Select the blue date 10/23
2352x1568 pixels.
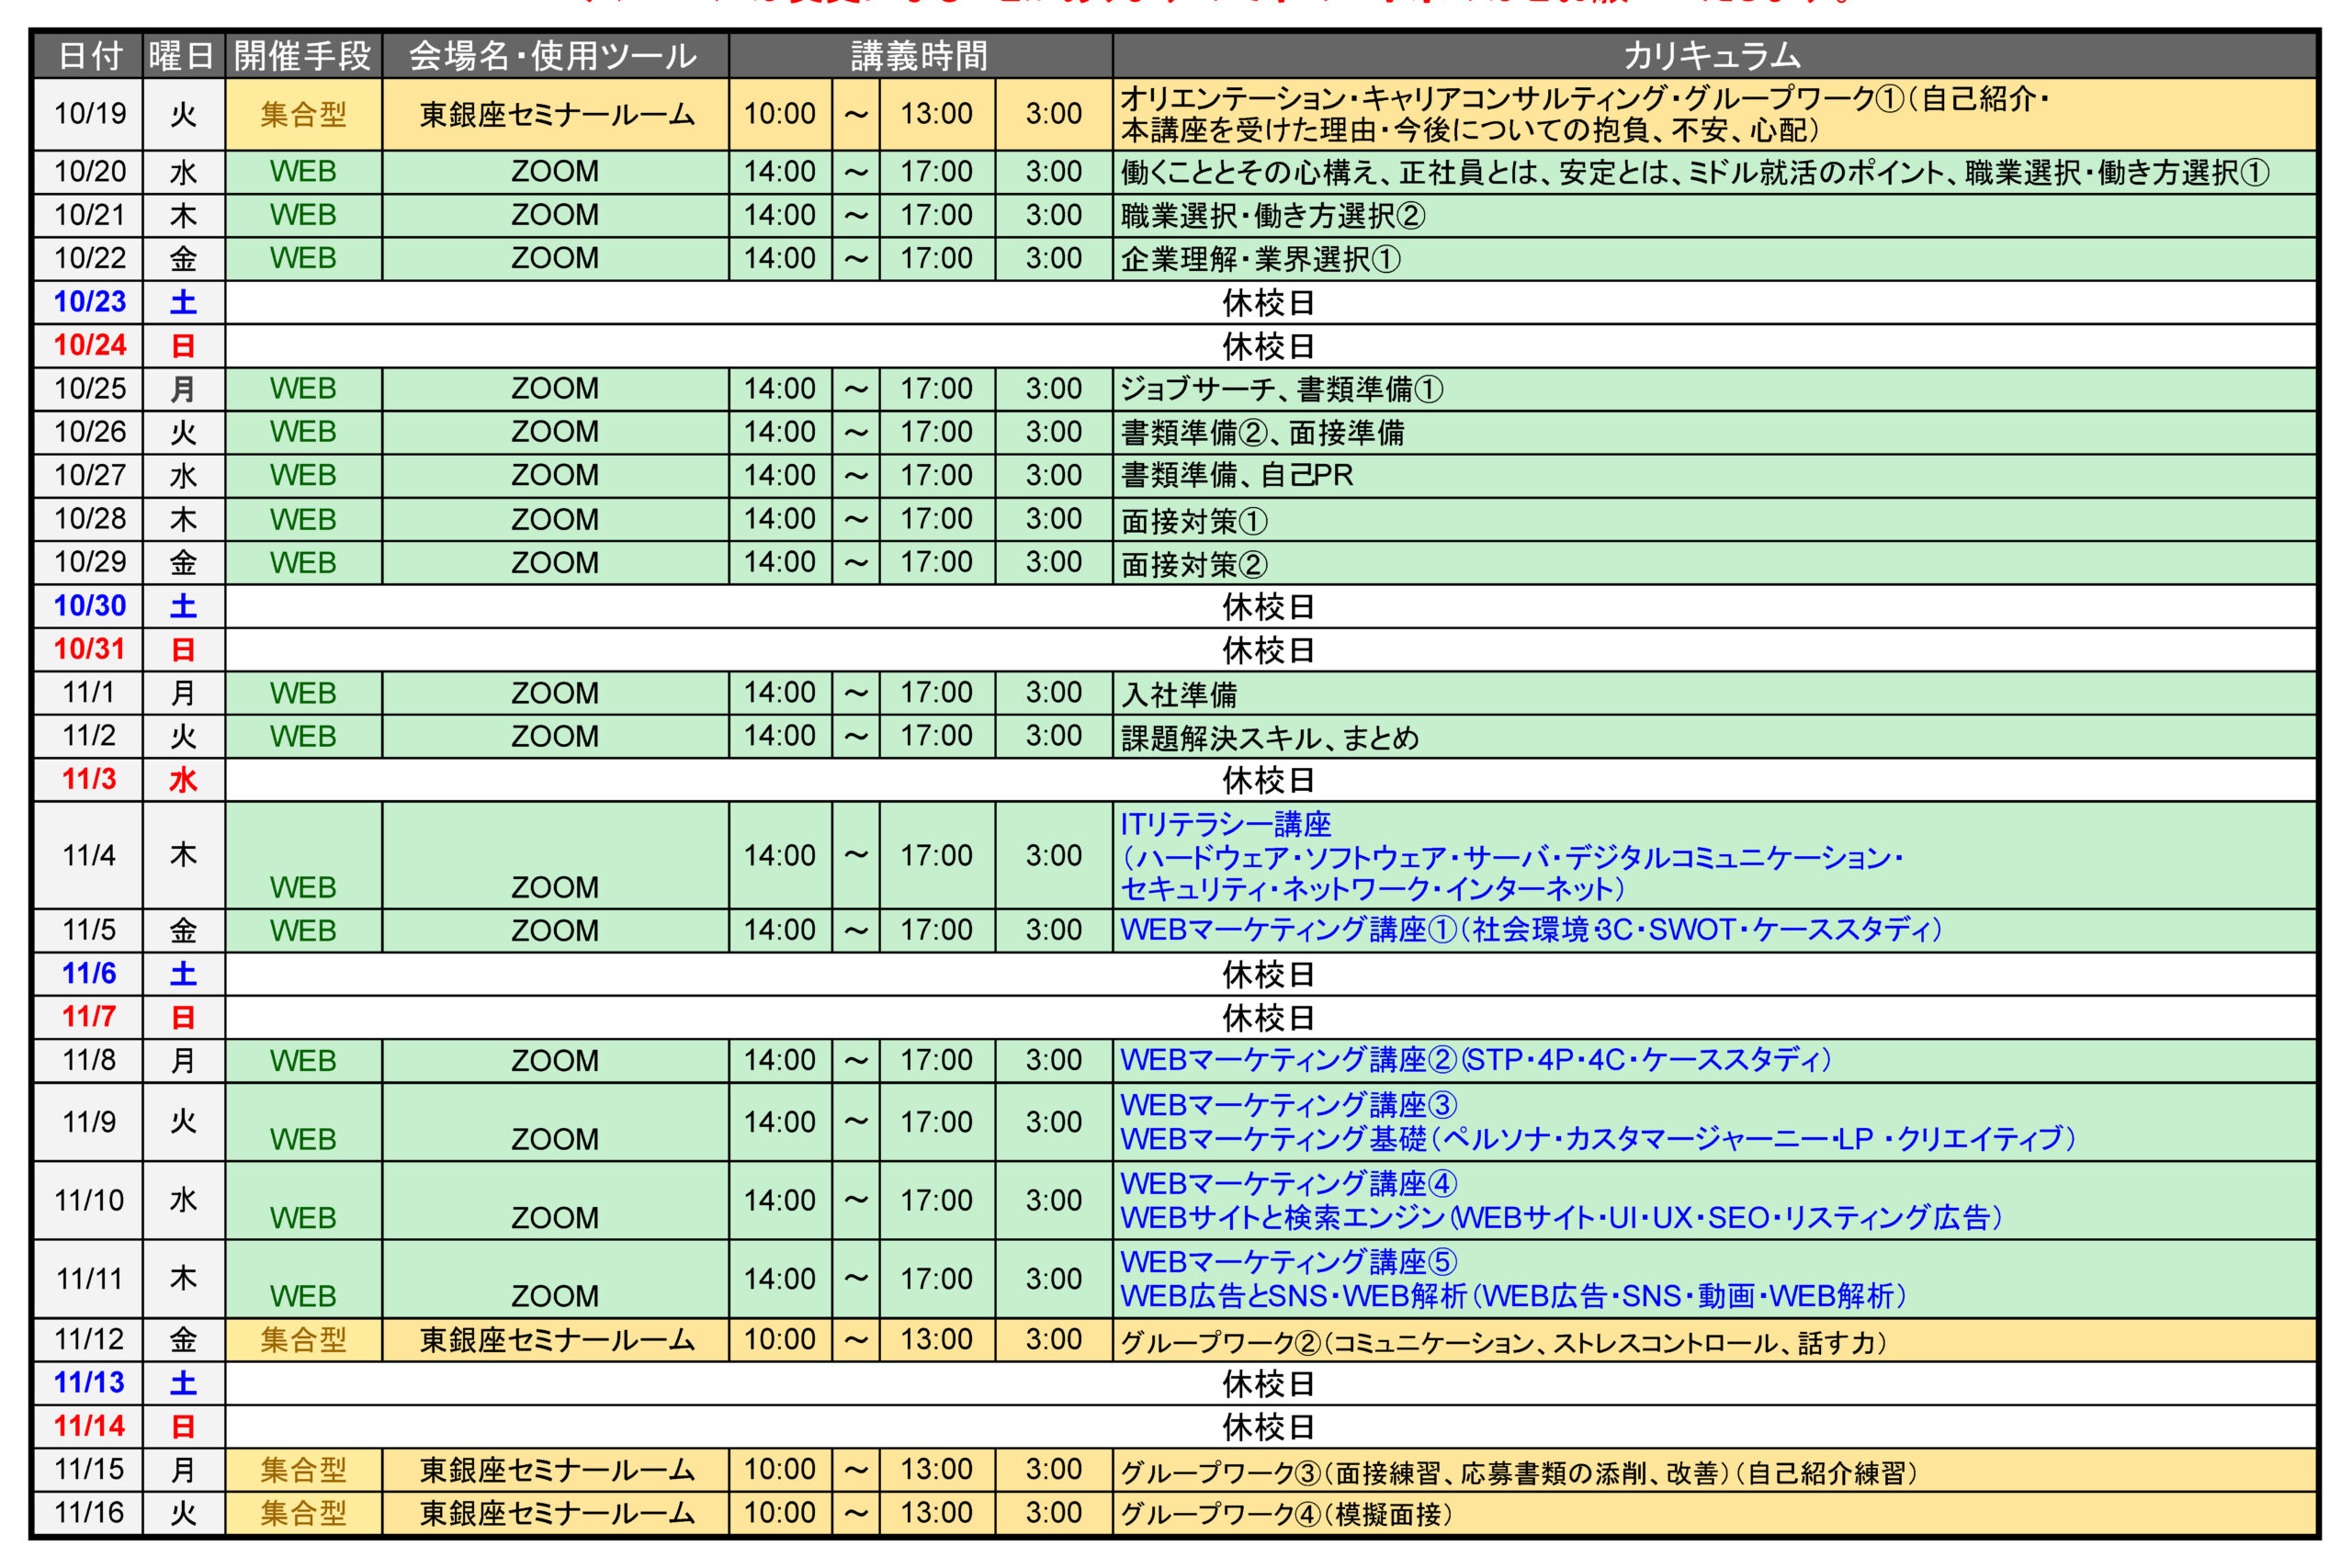point(89,302)
